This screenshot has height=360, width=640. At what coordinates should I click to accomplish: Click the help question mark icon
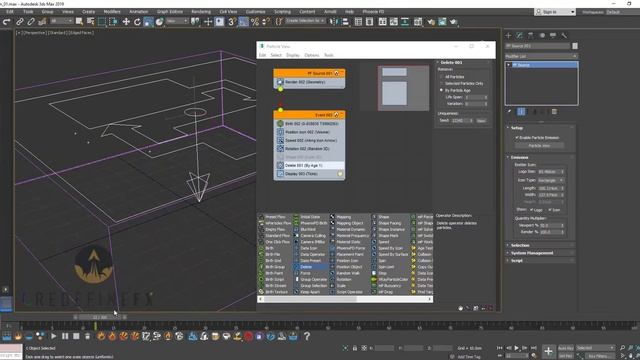307,336
